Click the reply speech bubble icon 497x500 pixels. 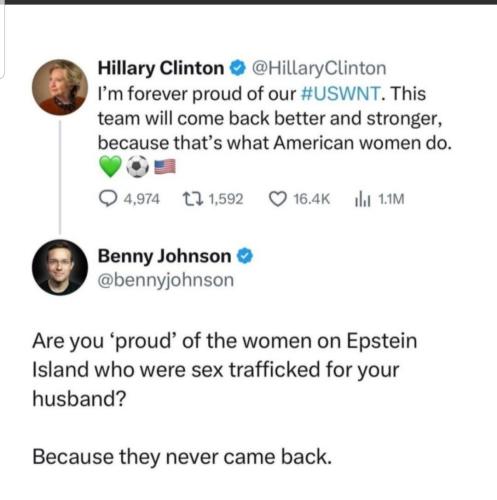(108, 199)
